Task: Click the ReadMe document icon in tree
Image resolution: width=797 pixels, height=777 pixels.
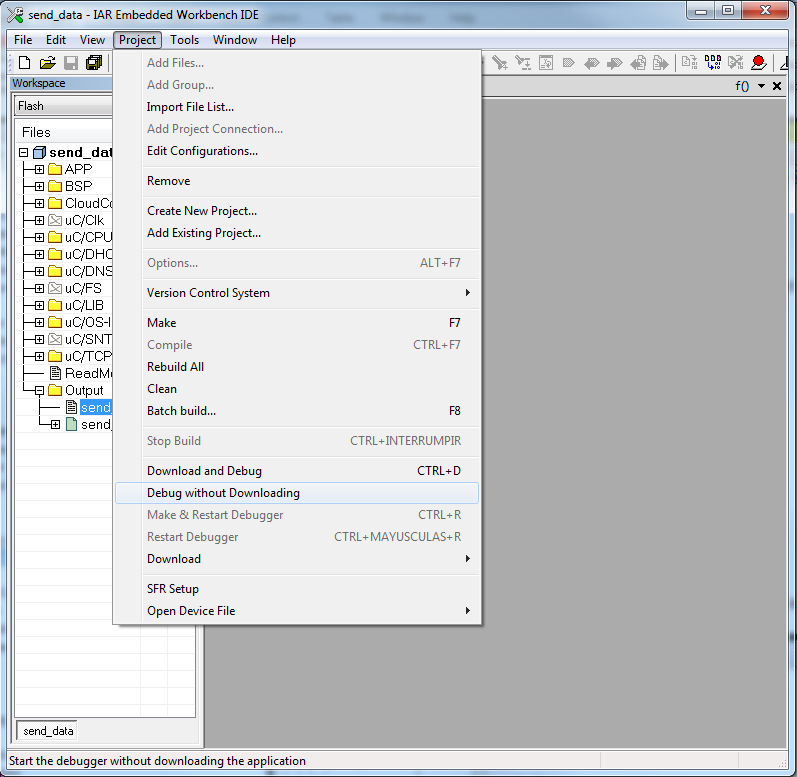Action: click(55, 373)
